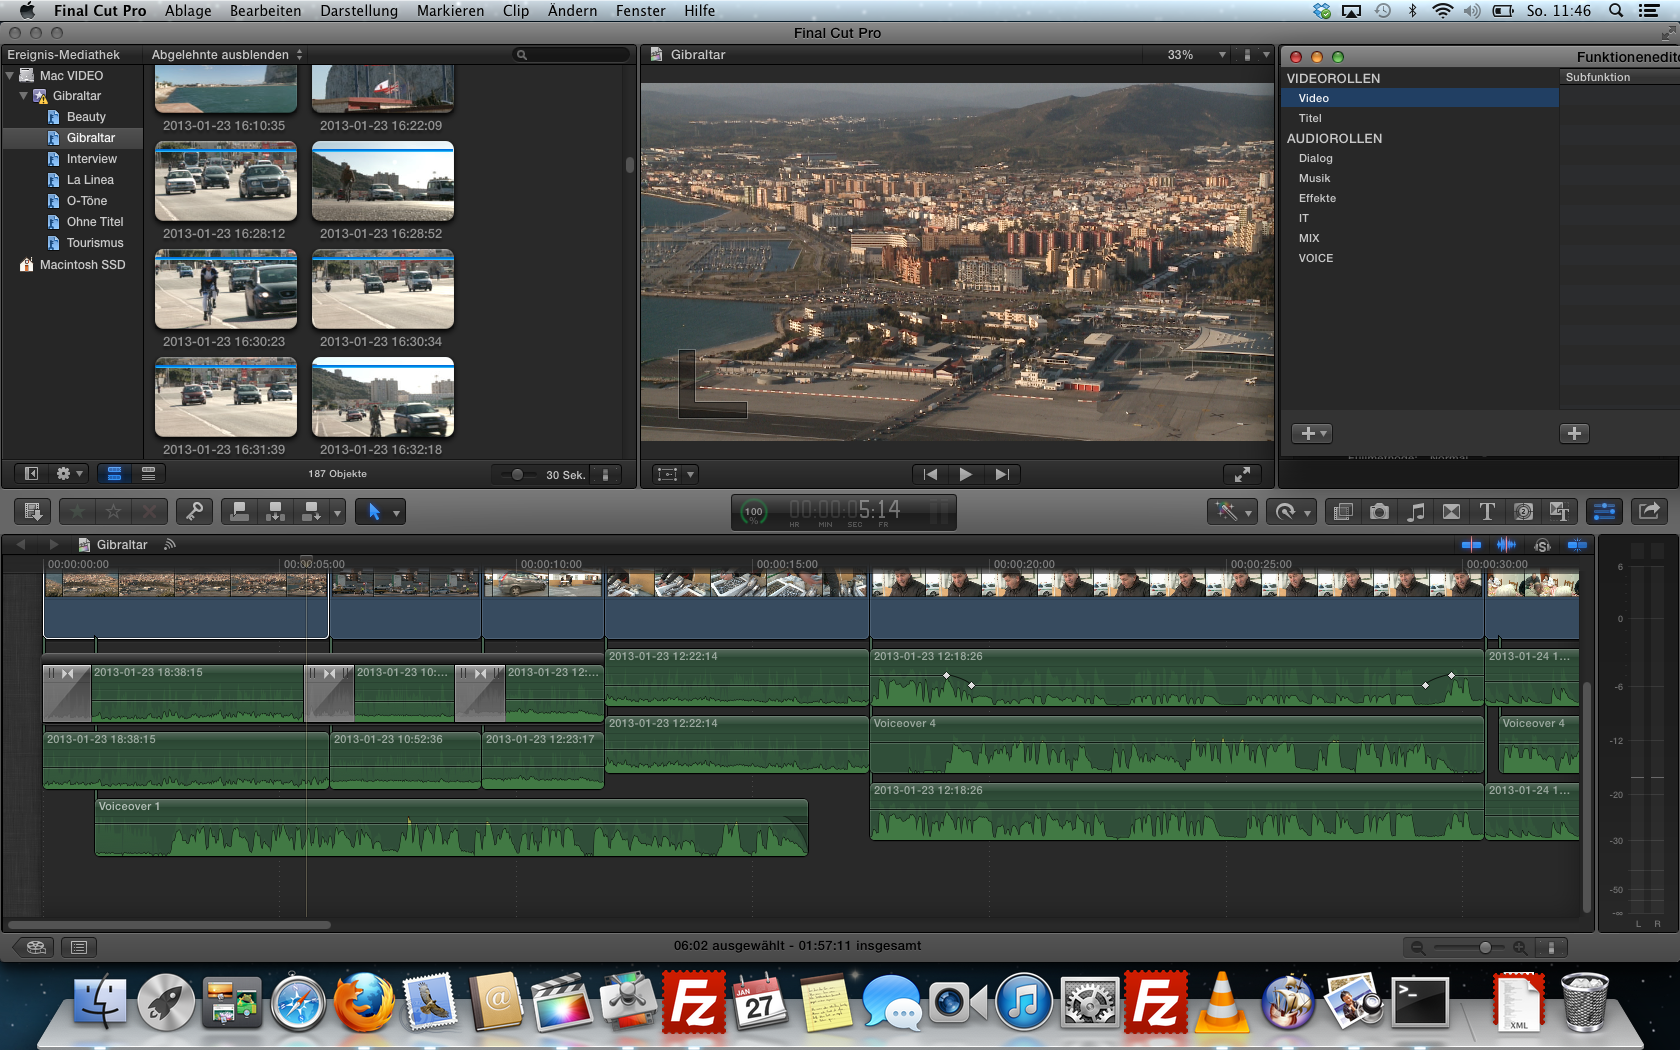This screenshot has width=1680, height=1050.
Task: Open the Keyword Editor key icon
Action: pyautogui.click(x=194, y=512)
